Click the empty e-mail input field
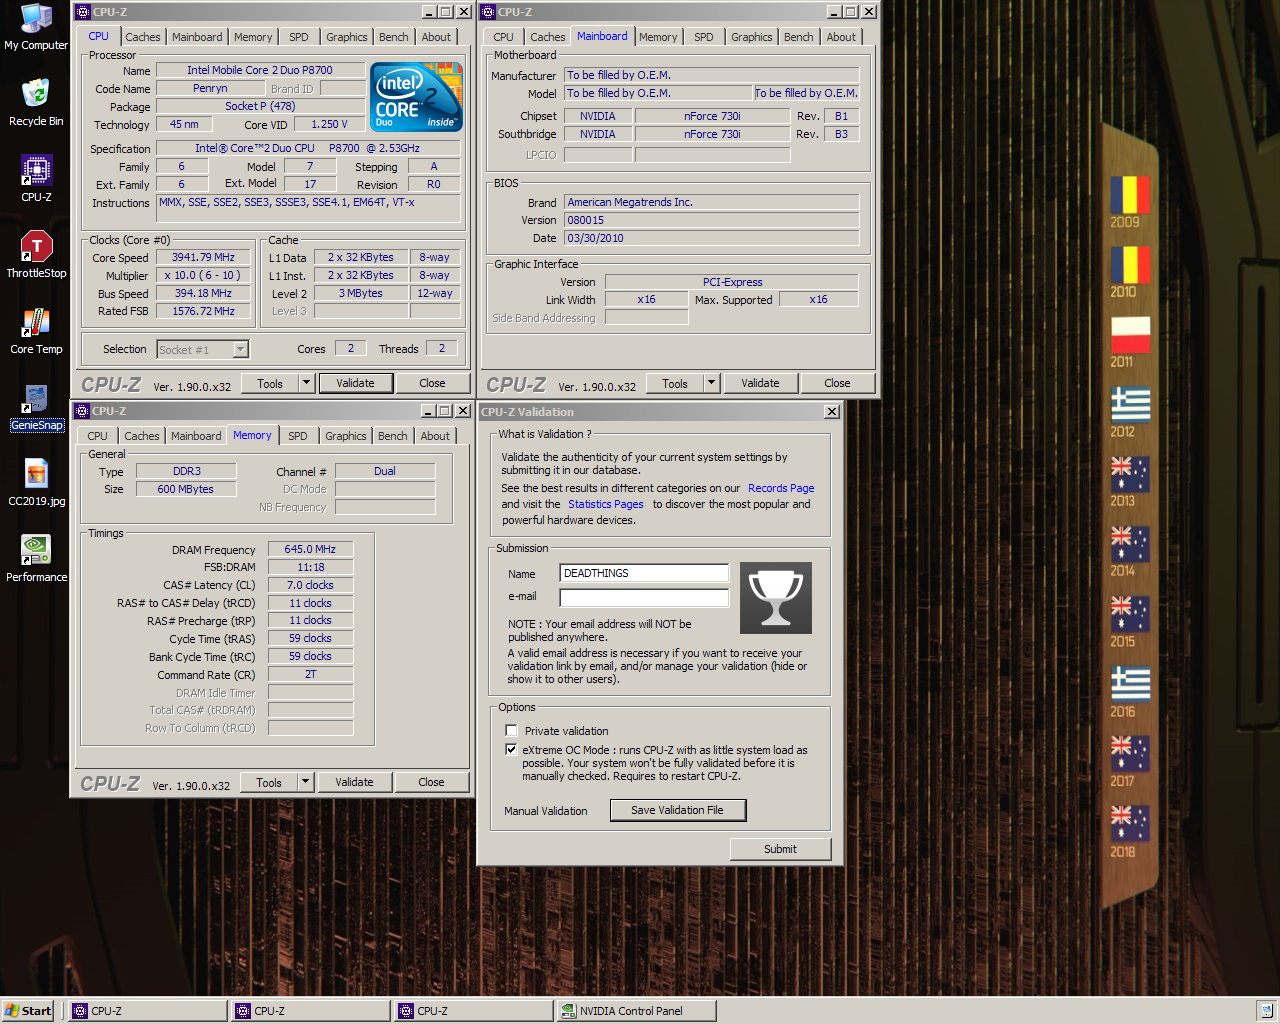This screenshot has height=1024, width=1280. click(x=644, y=597)
